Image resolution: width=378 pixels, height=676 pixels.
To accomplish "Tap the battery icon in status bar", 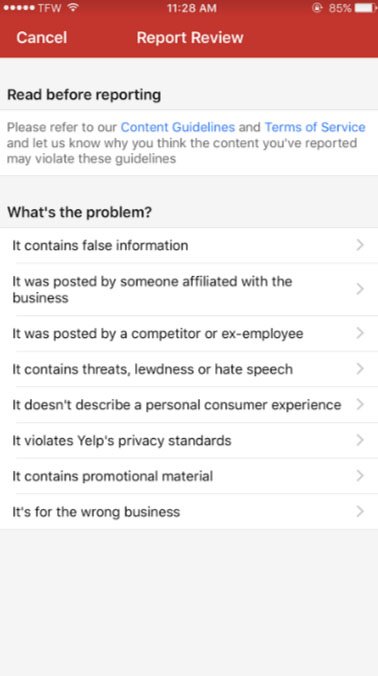I will (x=366, y=8).
